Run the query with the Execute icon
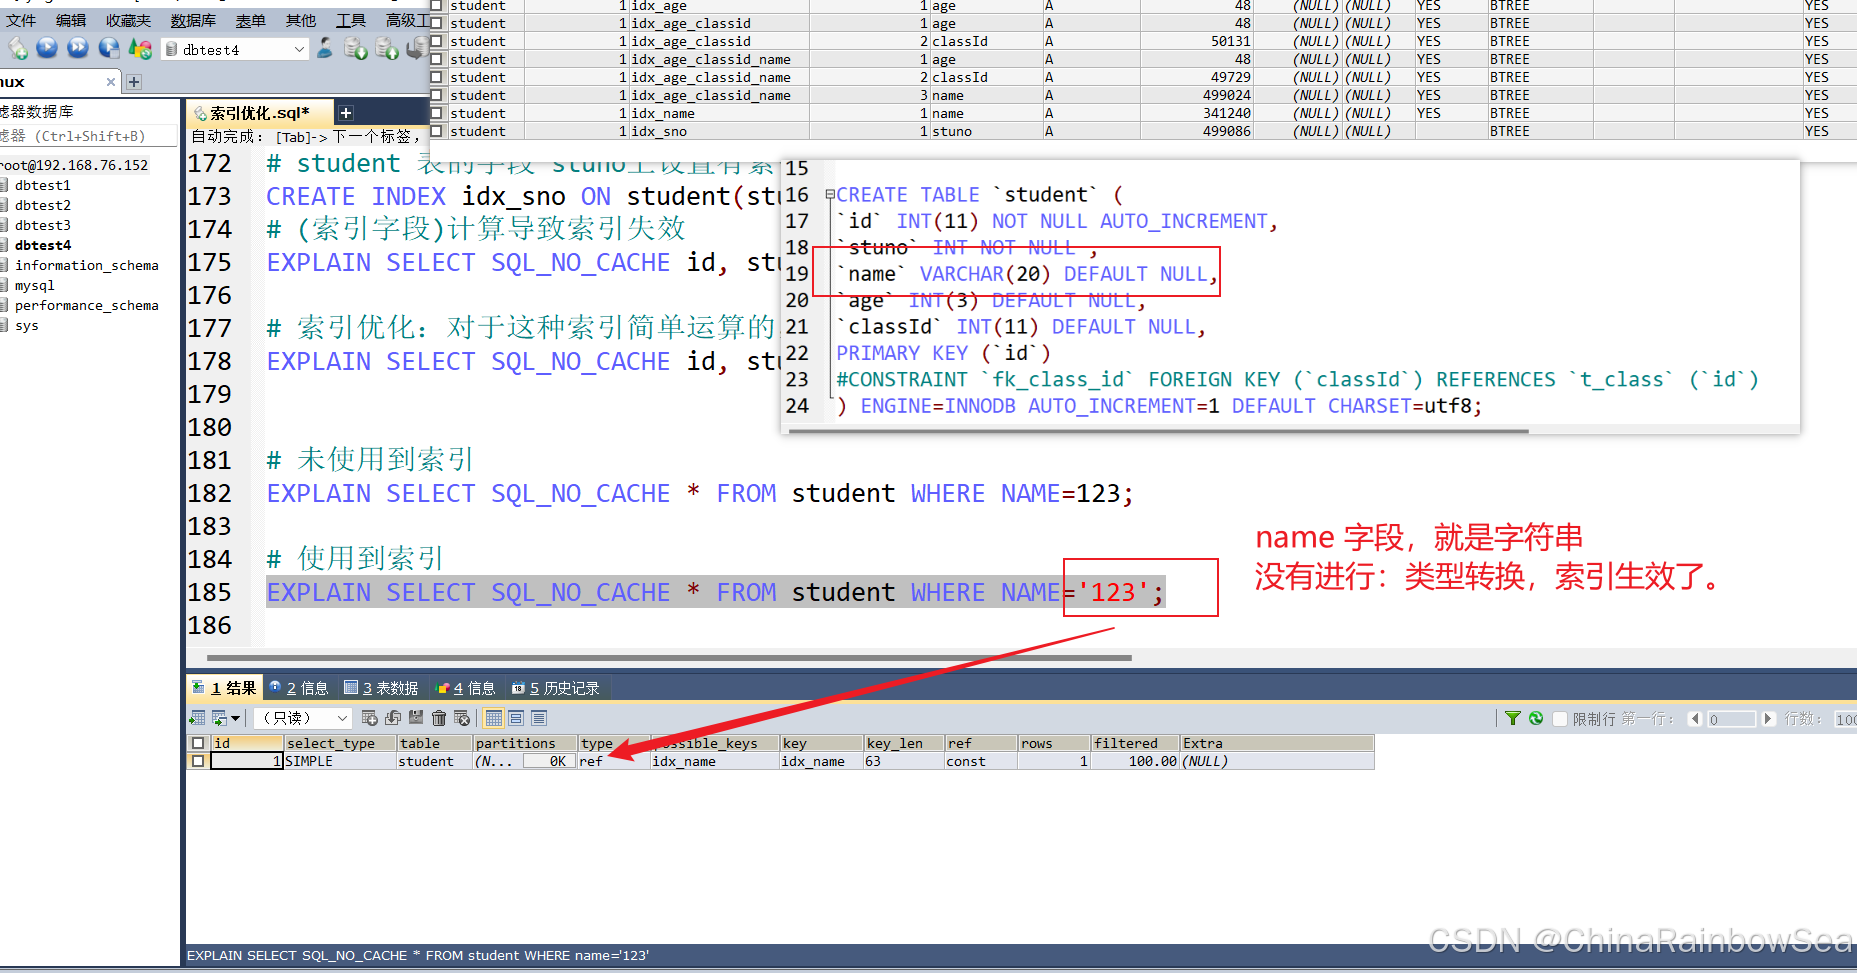Image resolution: width=1857 pixels, height=973 pixels. (47, 48)
